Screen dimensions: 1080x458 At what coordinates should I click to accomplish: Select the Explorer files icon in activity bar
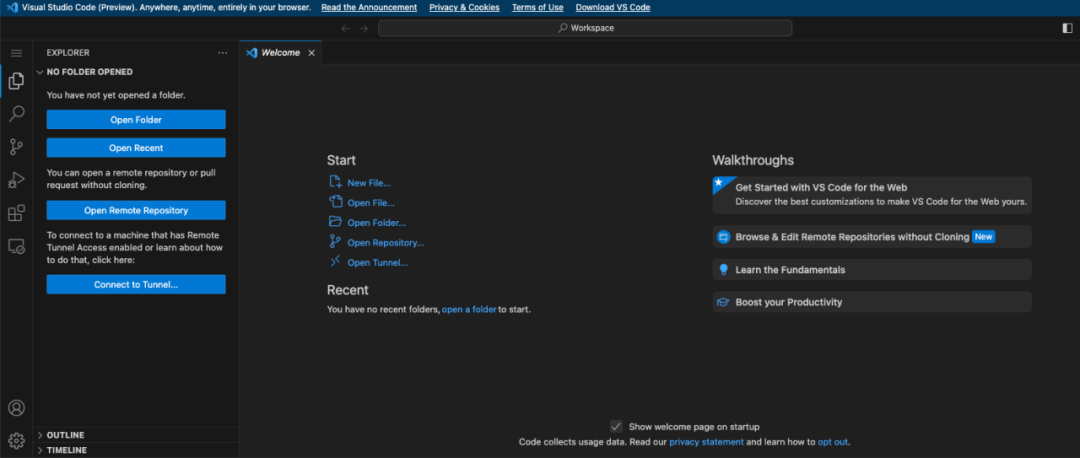click(x=17, y=82)
